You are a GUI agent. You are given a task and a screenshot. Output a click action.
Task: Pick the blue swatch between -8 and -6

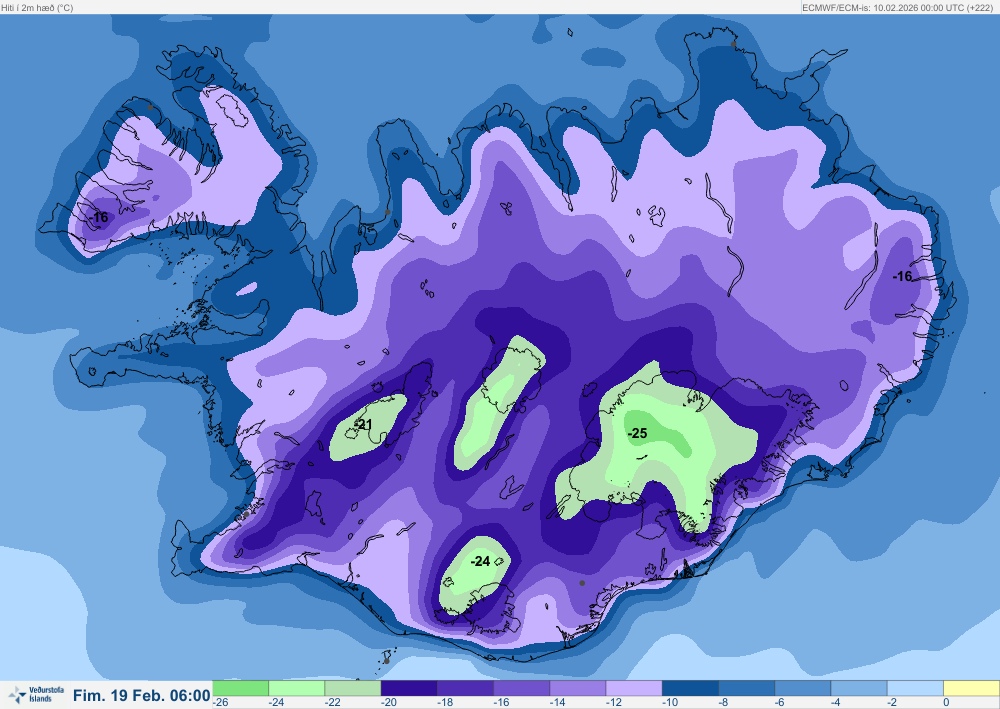pyautogui.click(x=746, y=688)
